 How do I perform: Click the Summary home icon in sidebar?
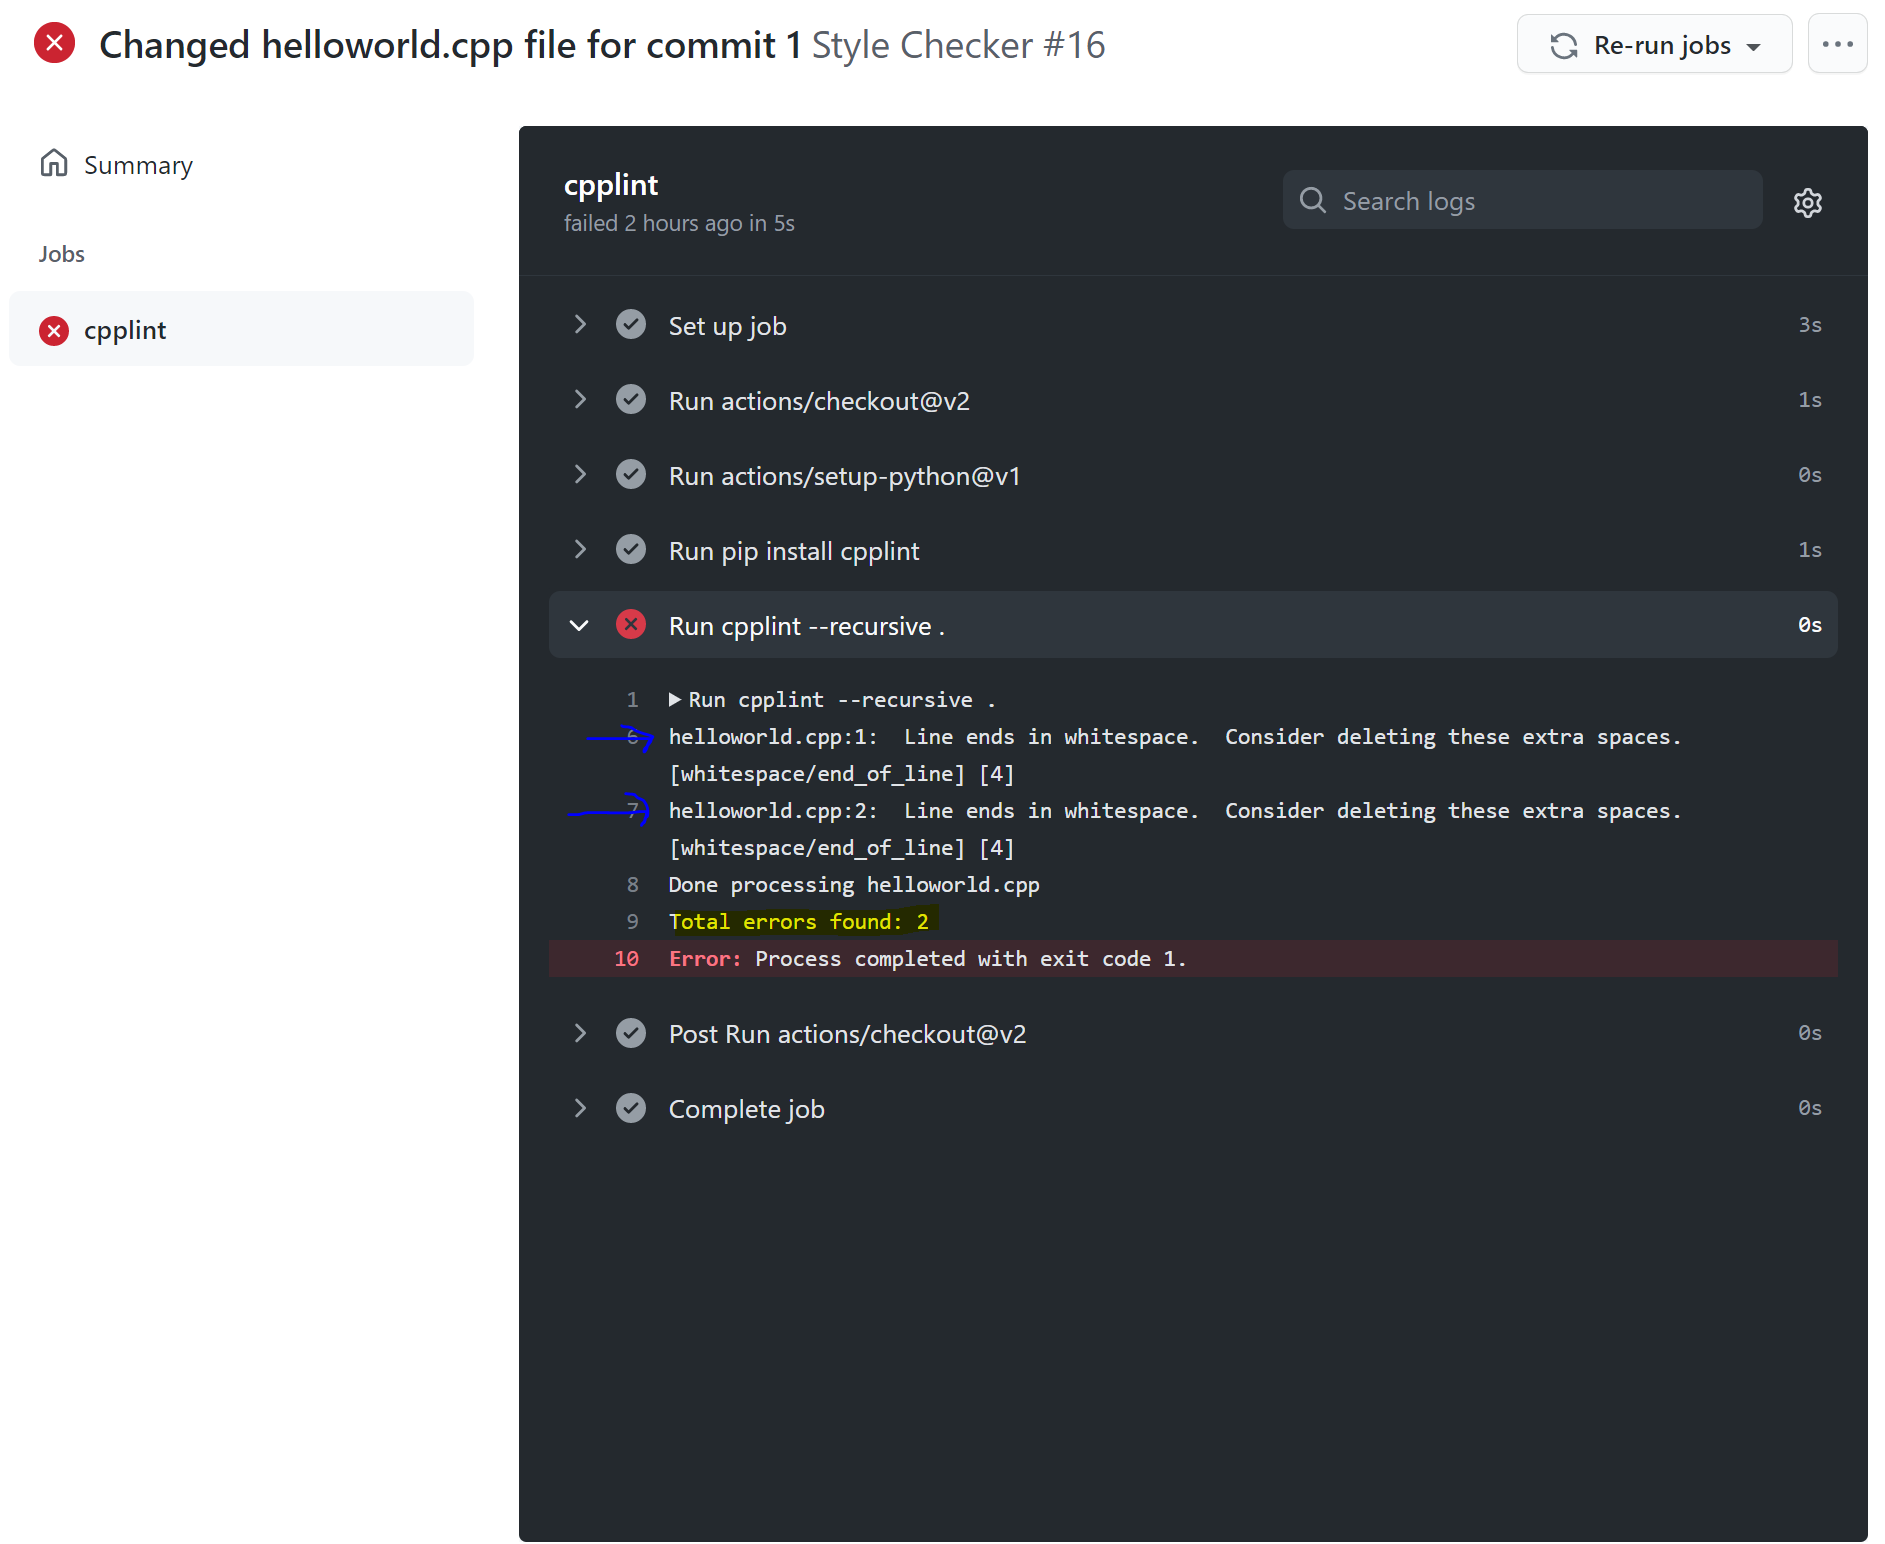[x=53, y=162]
